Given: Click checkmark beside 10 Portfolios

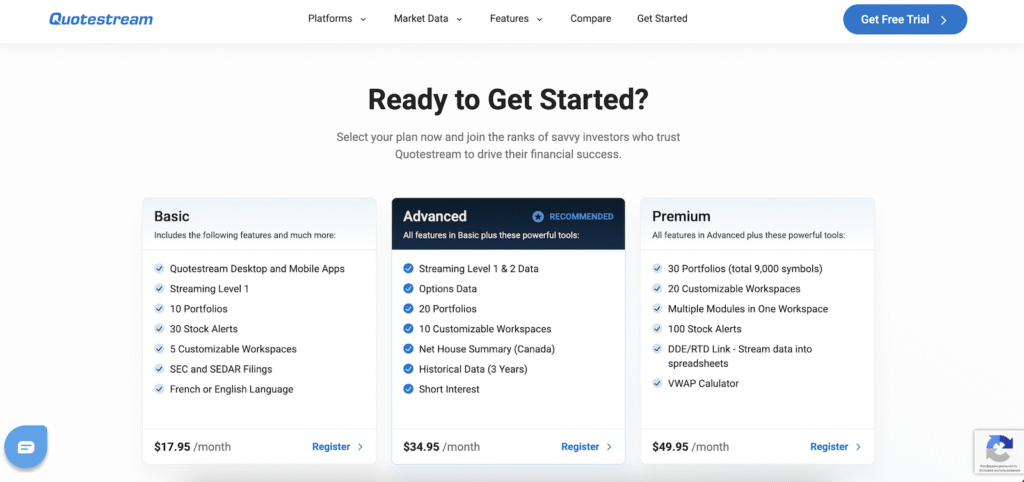Looking at the screenshot, I should [x=159, y=308].
